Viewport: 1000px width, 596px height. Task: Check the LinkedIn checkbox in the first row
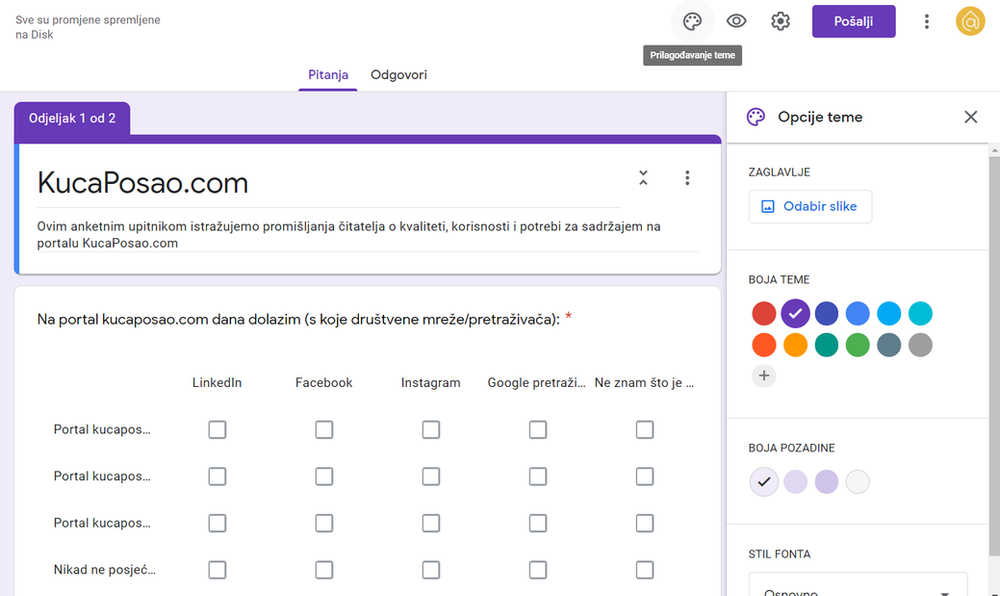click(217, 429)
